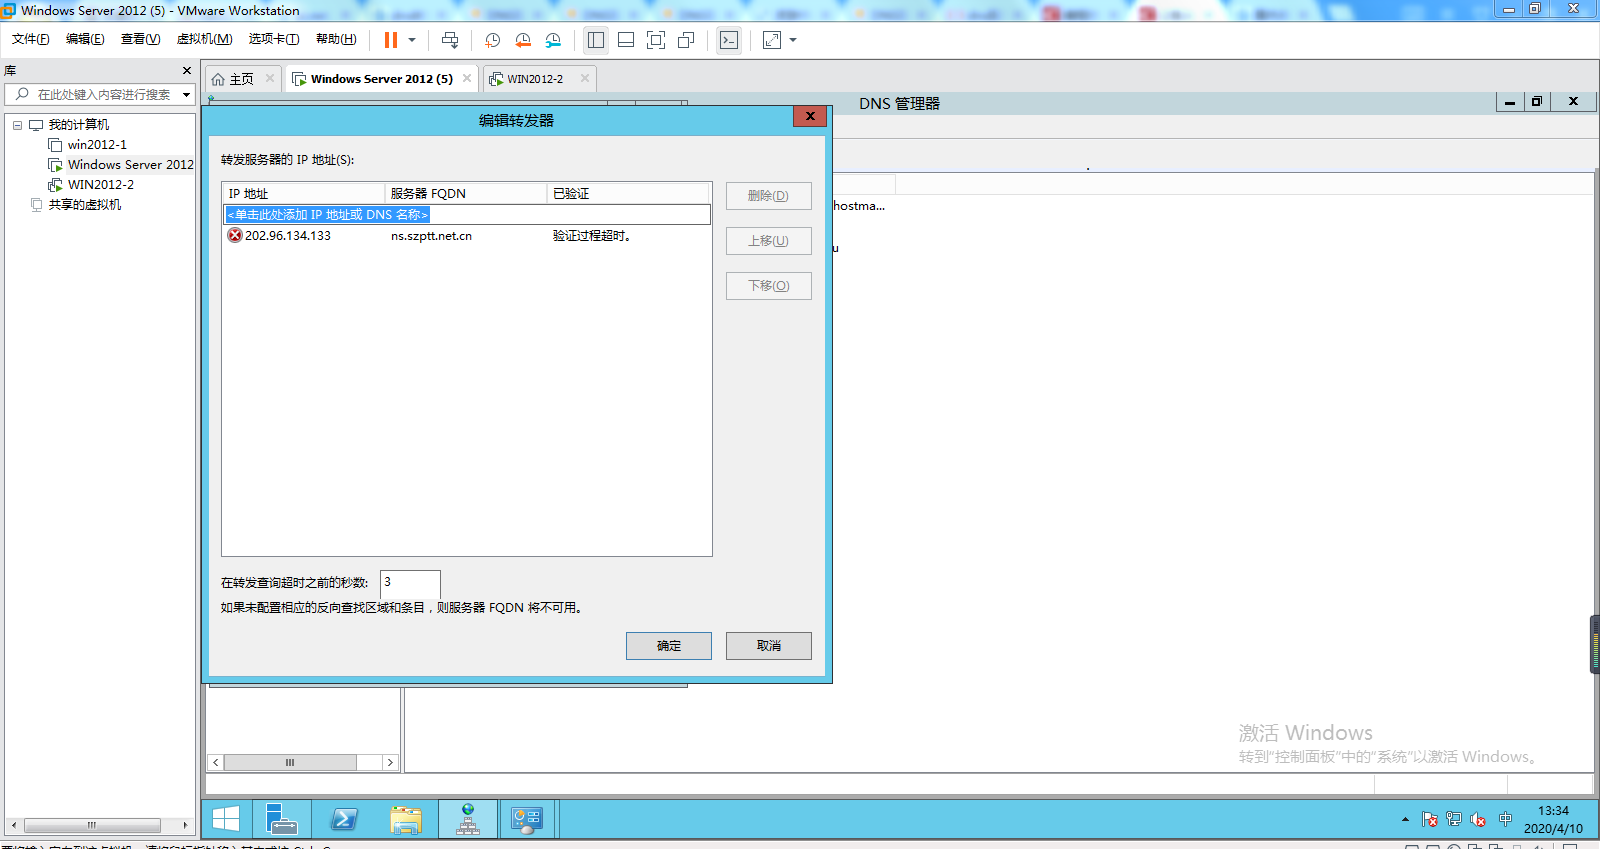
Task: Click the 验证过程超时 status cell
Action: click(x=592, y=236)
